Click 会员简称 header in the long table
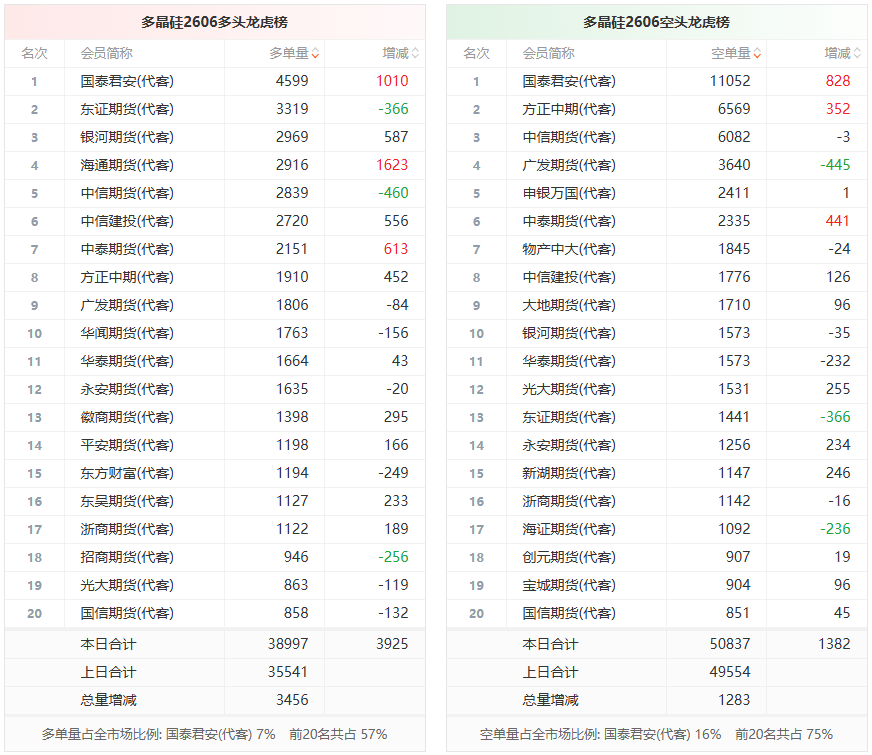Image resolution: width=872 pixels, height=755 pixels. point(106,54)
